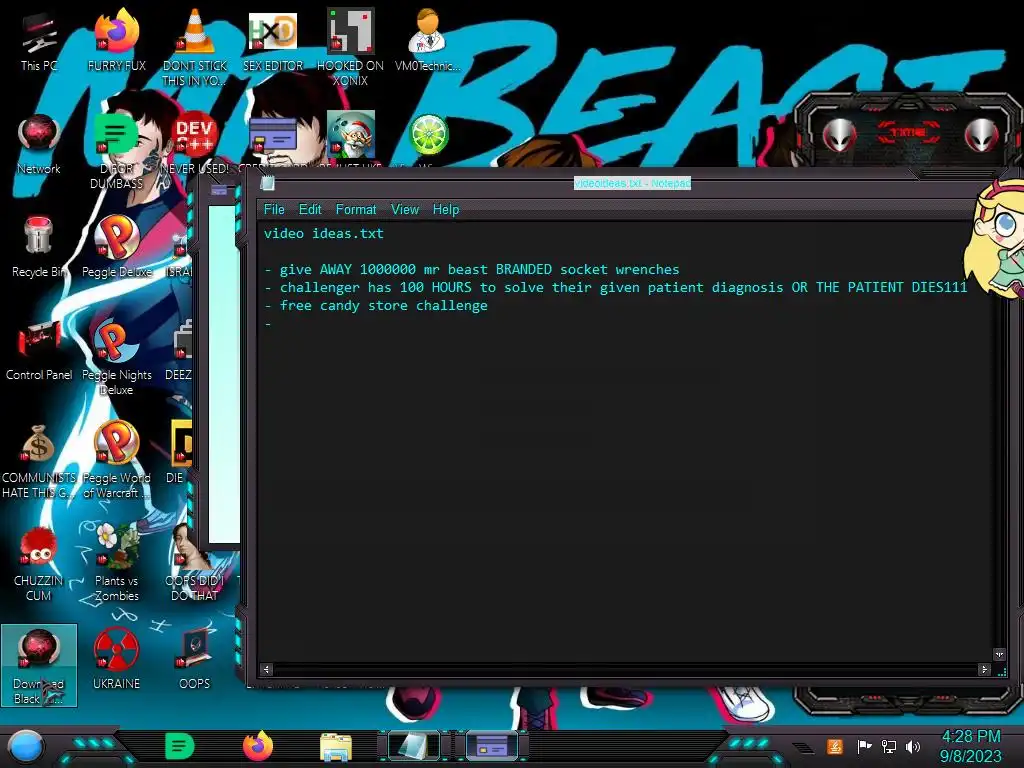The height and width of the screenshot is (768, 1024).
Task: Click text 'video ideas.txt' in editor
Action: click(323, 234)
